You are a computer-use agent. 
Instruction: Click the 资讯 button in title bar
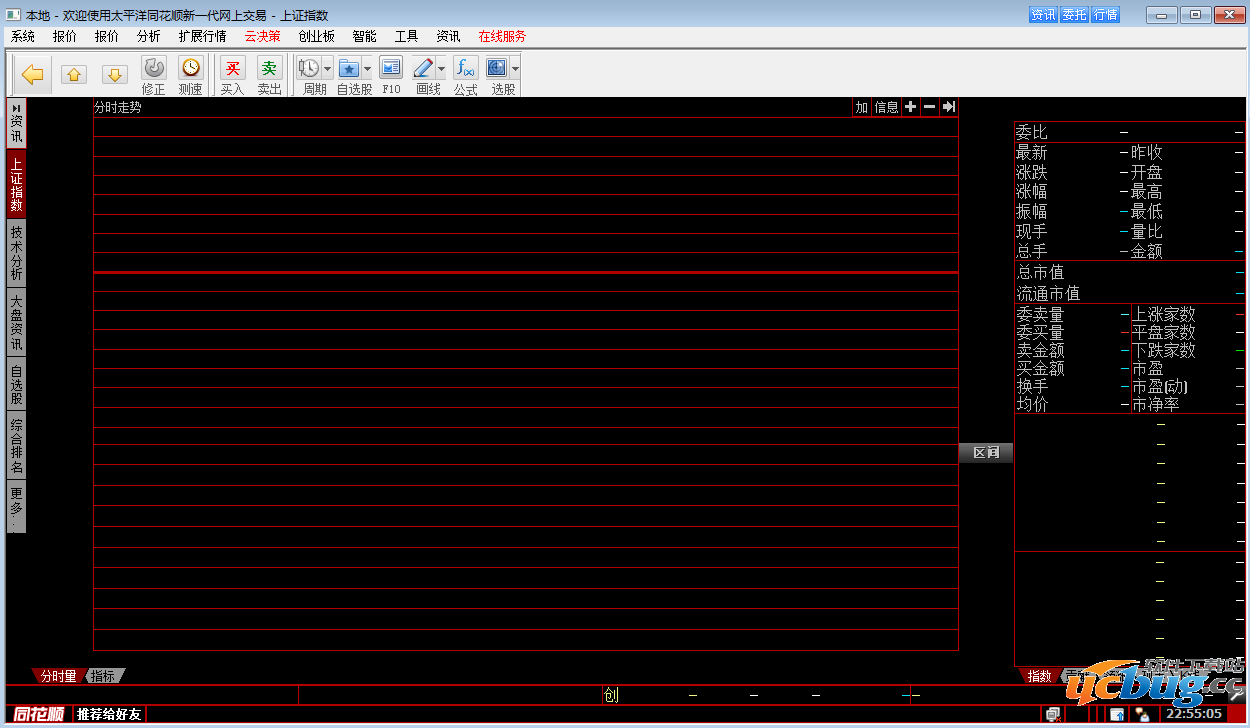coord(1043,14)
